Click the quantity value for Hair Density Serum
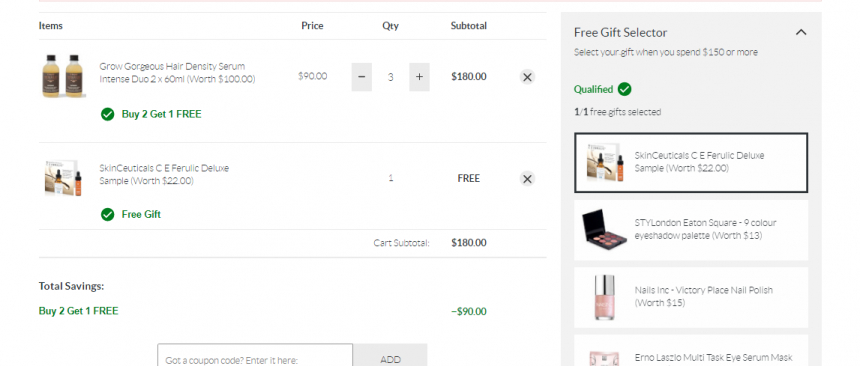Image resolution: width=860 pixels, height=366 pixels. pyautogui.click(x=391, y=77)
